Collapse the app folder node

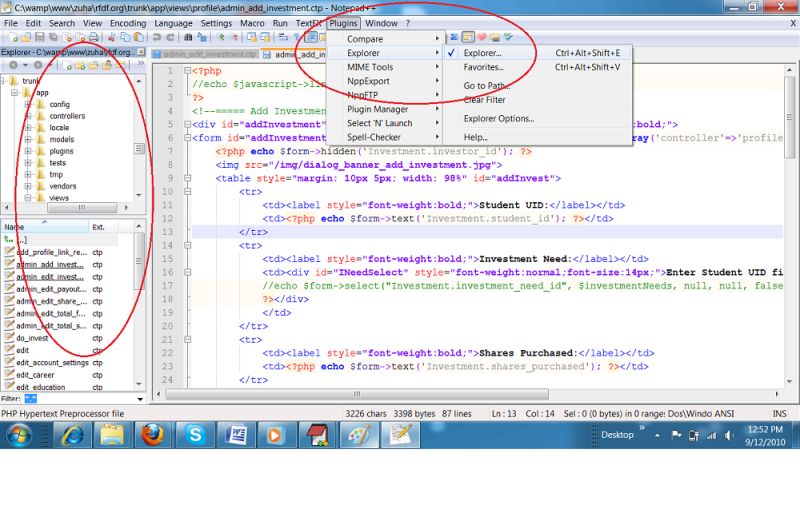[15, 93]
